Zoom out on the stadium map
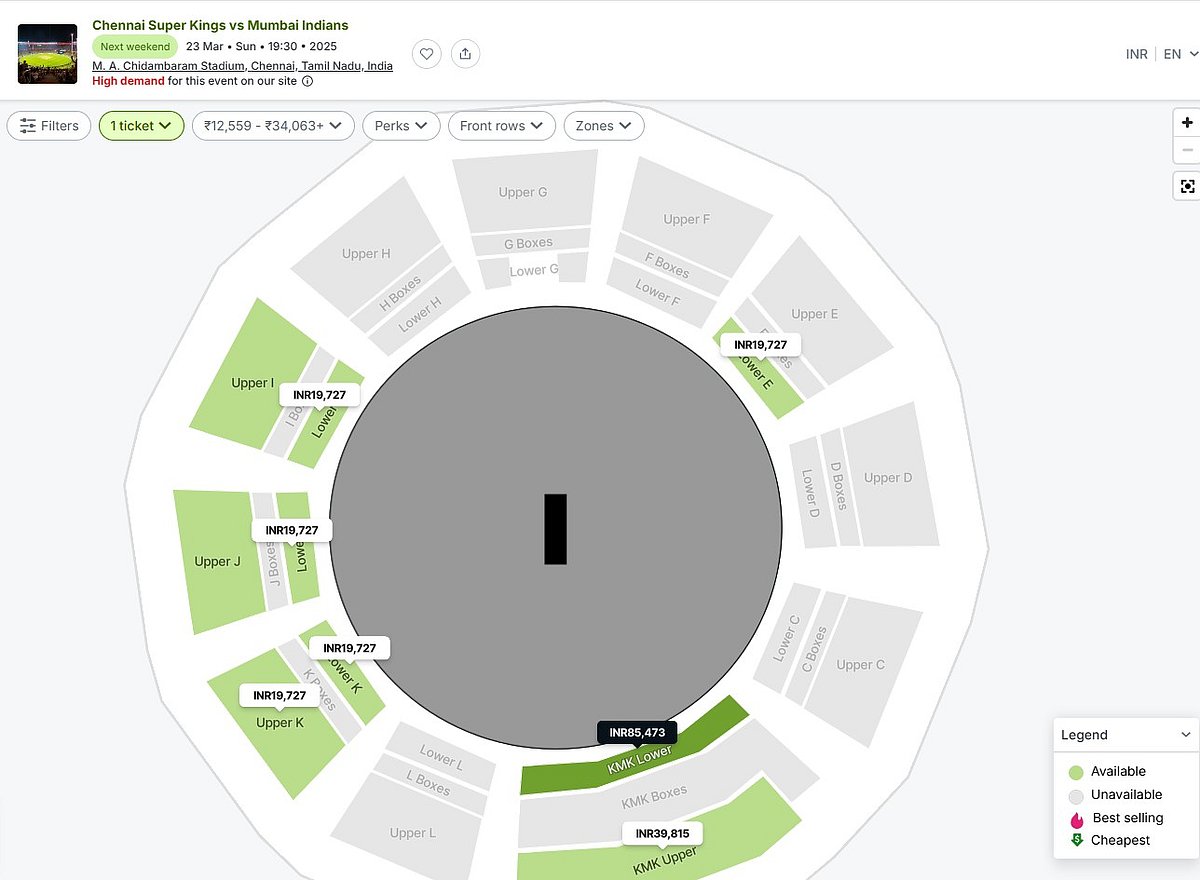This screenshot has width=1200, height=880. [x=1187, y=150]
